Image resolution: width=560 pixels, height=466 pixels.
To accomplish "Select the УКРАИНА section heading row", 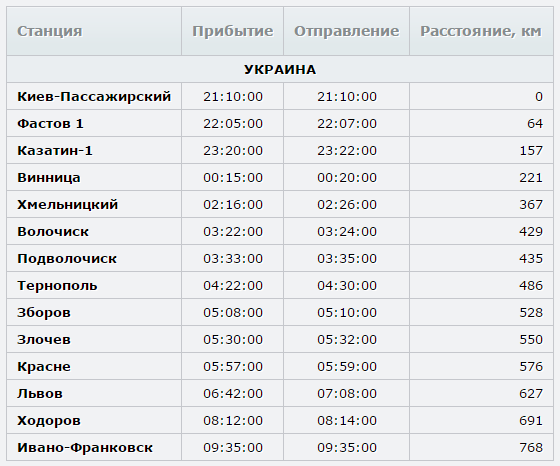I will click(280, 69).
